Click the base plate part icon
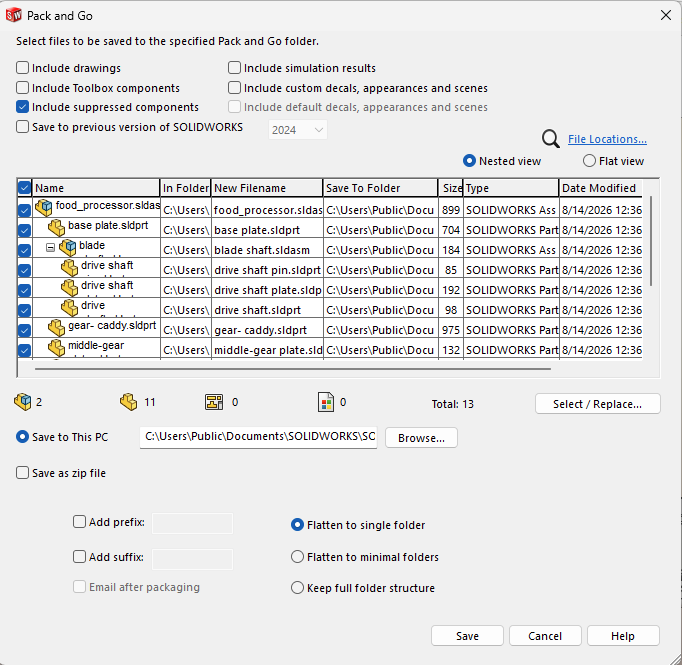Screen dimensions: 682x665 point(56,227)
